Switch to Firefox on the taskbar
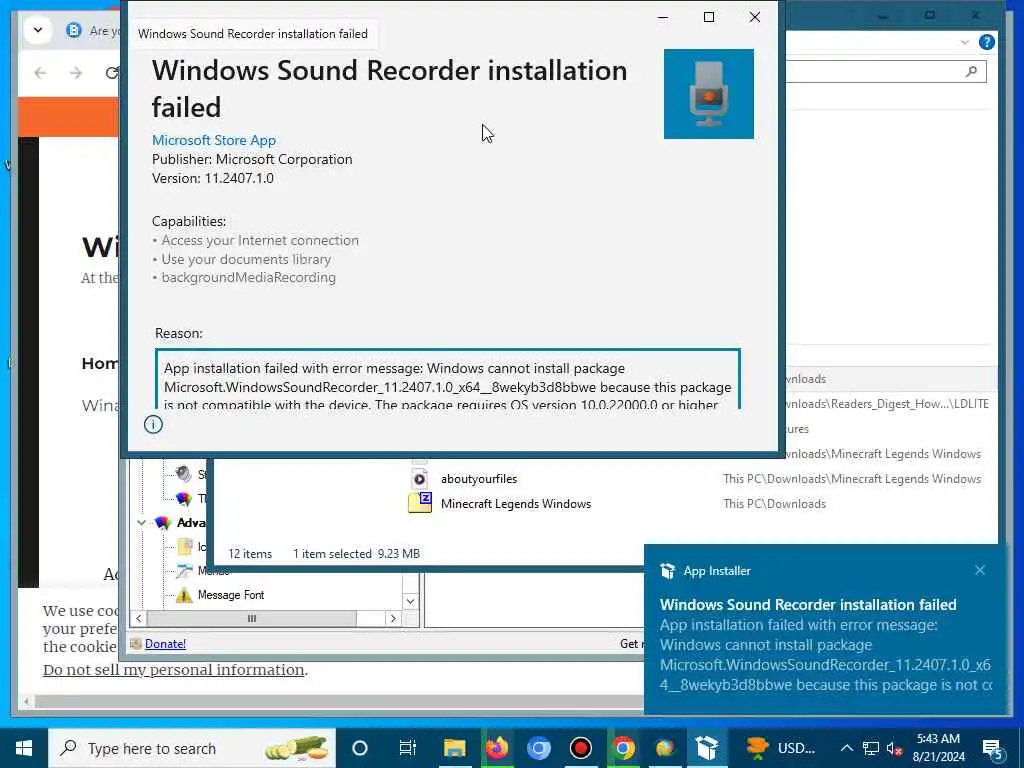Screen dimensions: 1024x768 (x=496, y=748)
